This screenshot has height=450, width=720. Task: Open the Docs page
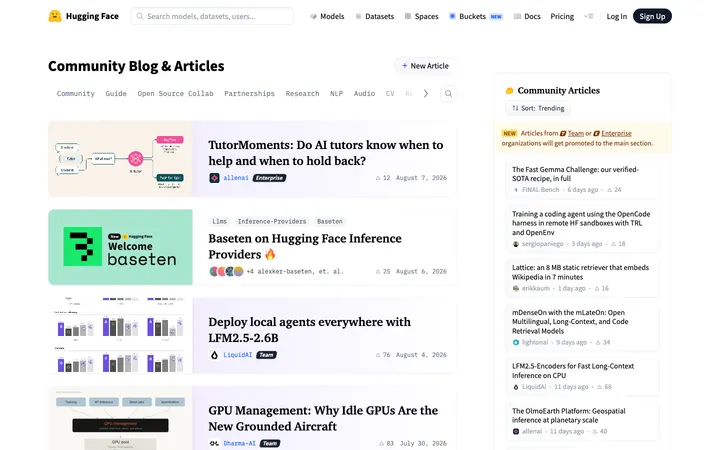pos(527,16)
